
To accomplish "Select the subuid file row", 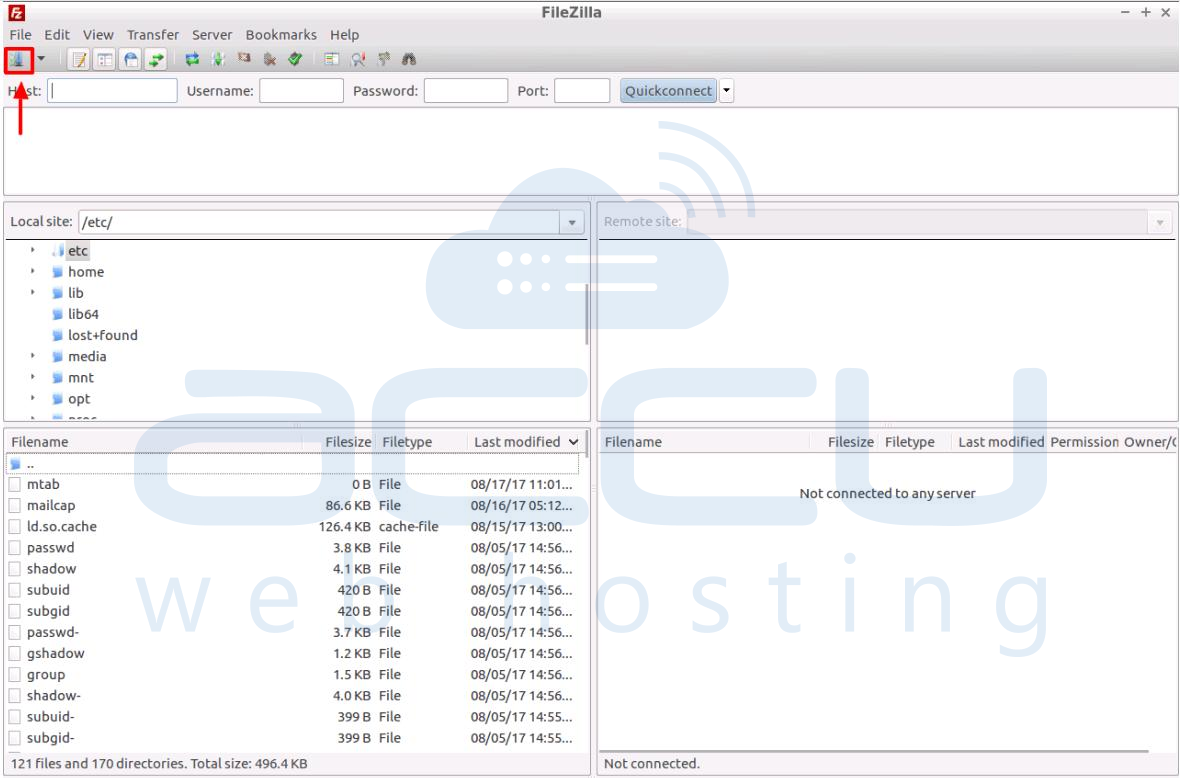I will click(x=293, y=590).
